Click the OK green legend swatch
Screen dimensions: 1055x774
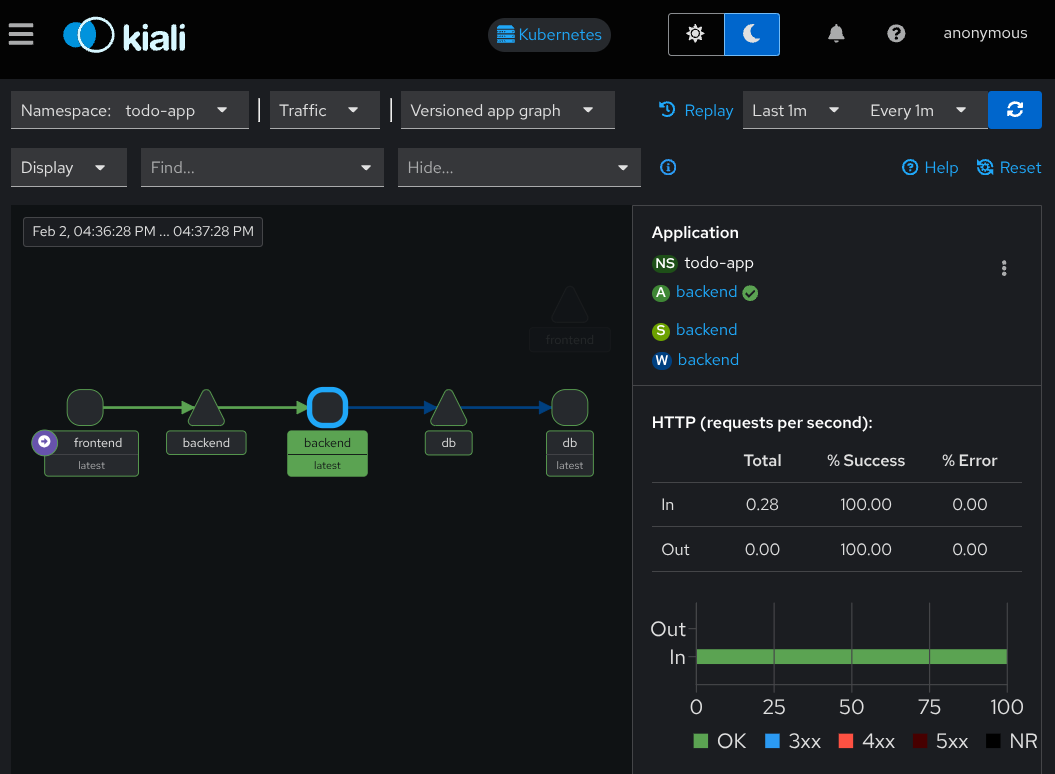[700, 741]
